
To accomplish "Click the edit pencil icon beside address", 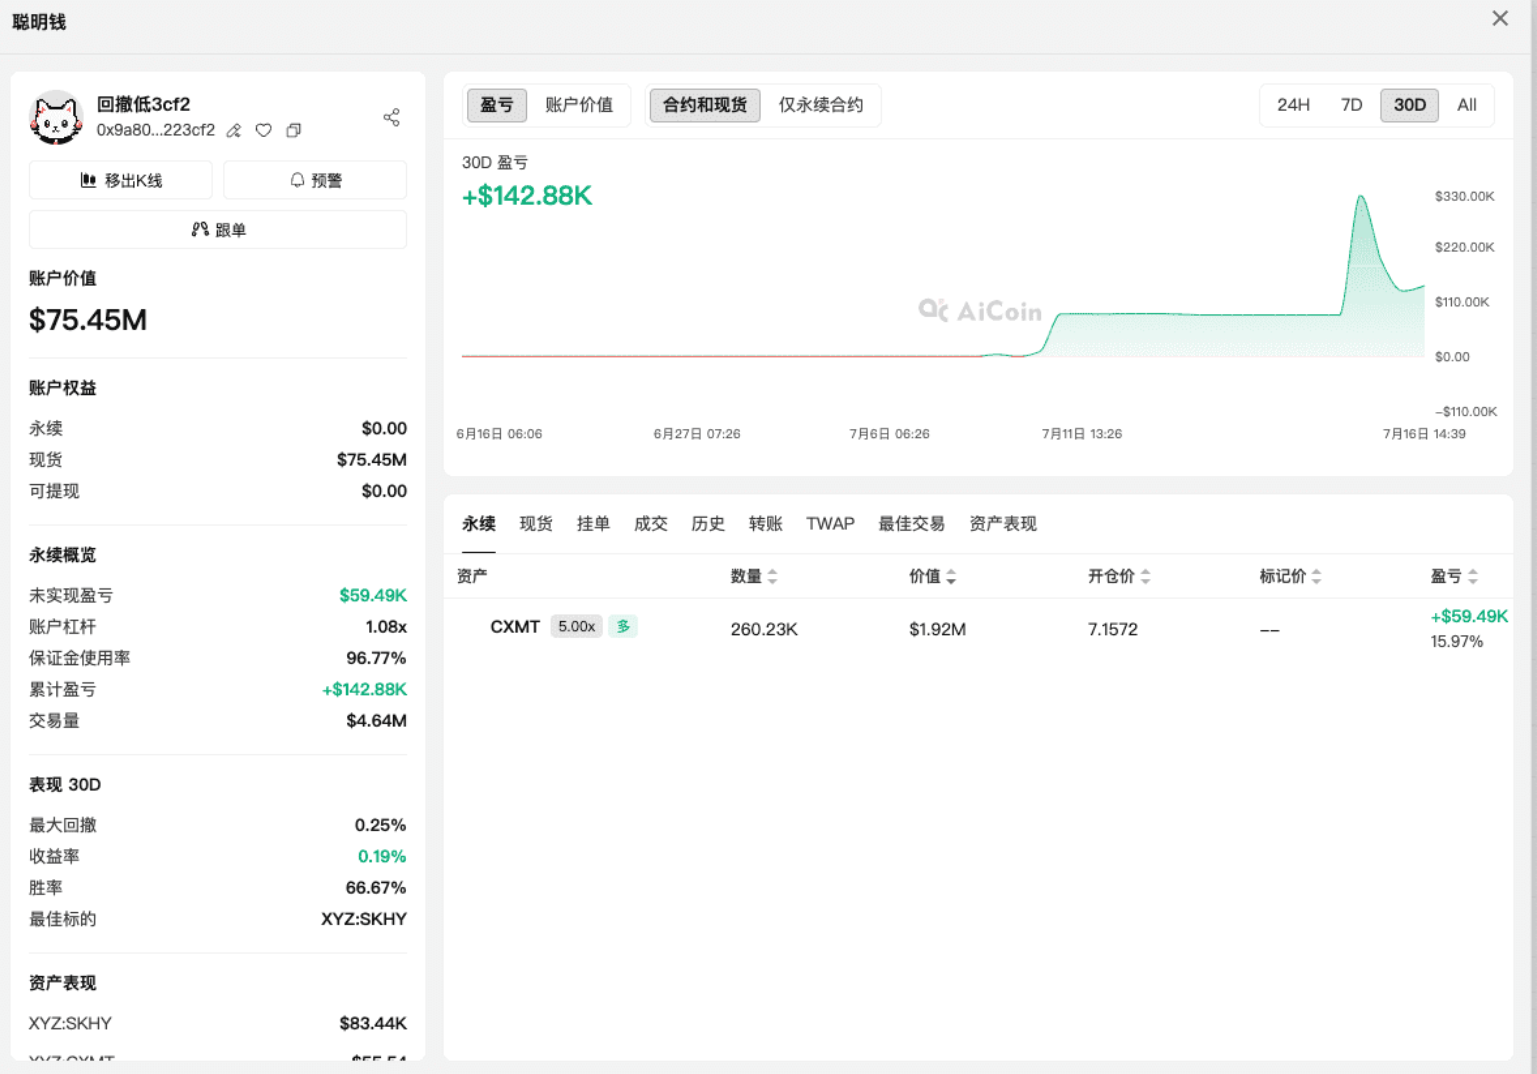I will [x=234, y=130].
